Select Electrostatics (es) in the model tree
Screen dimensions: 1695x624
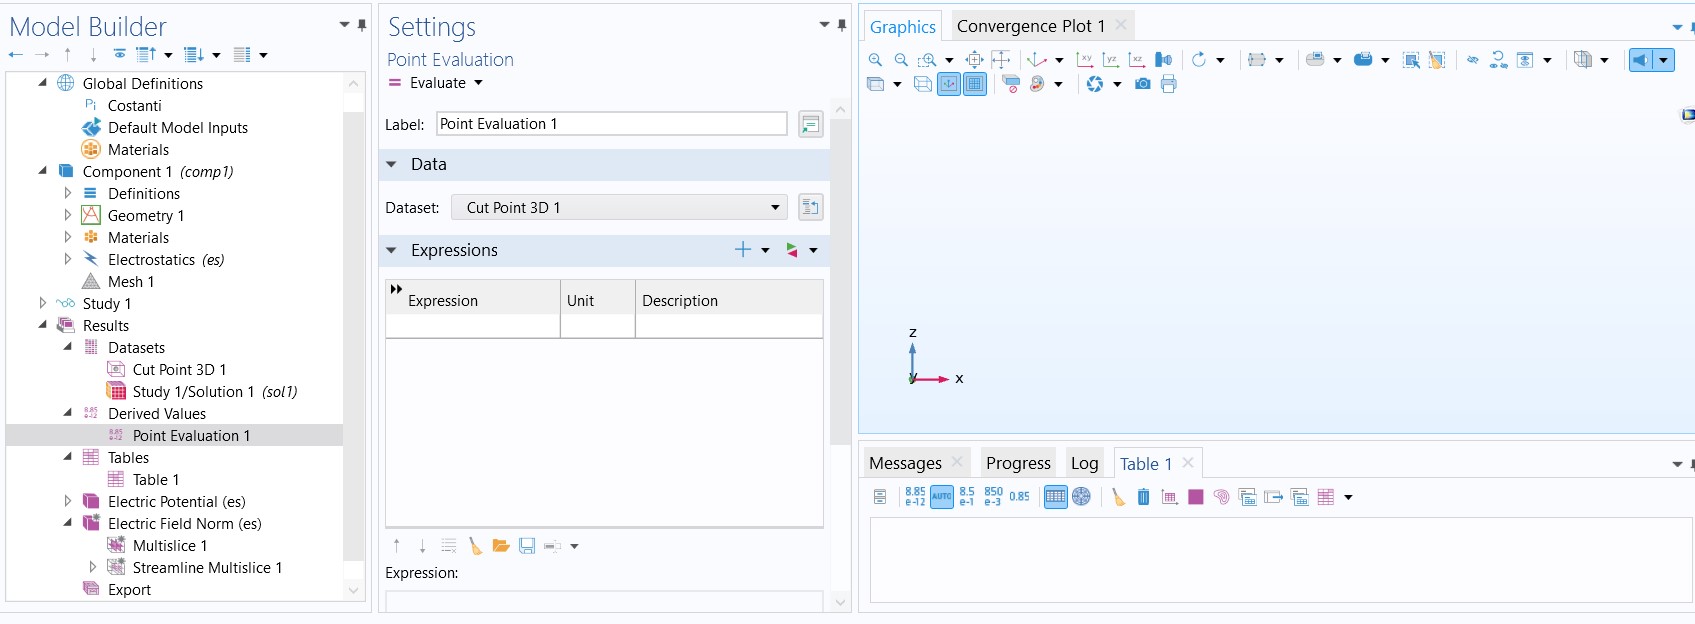165,260
